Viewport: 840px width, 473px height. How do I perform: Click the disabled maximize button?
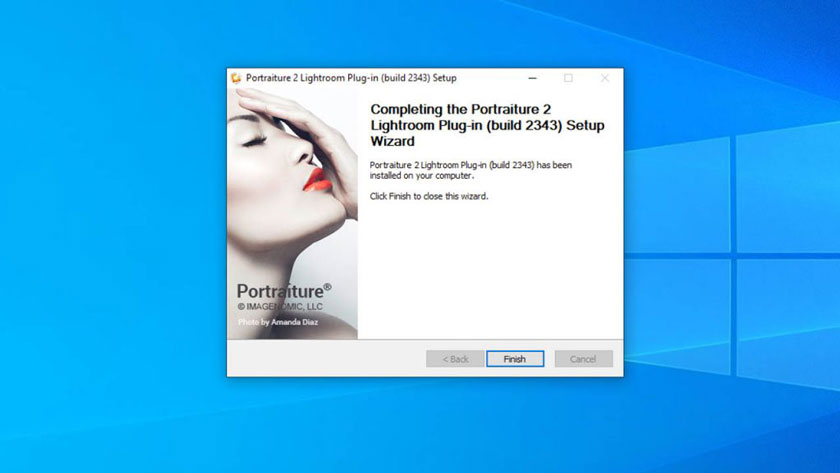(x=568, y=78)
